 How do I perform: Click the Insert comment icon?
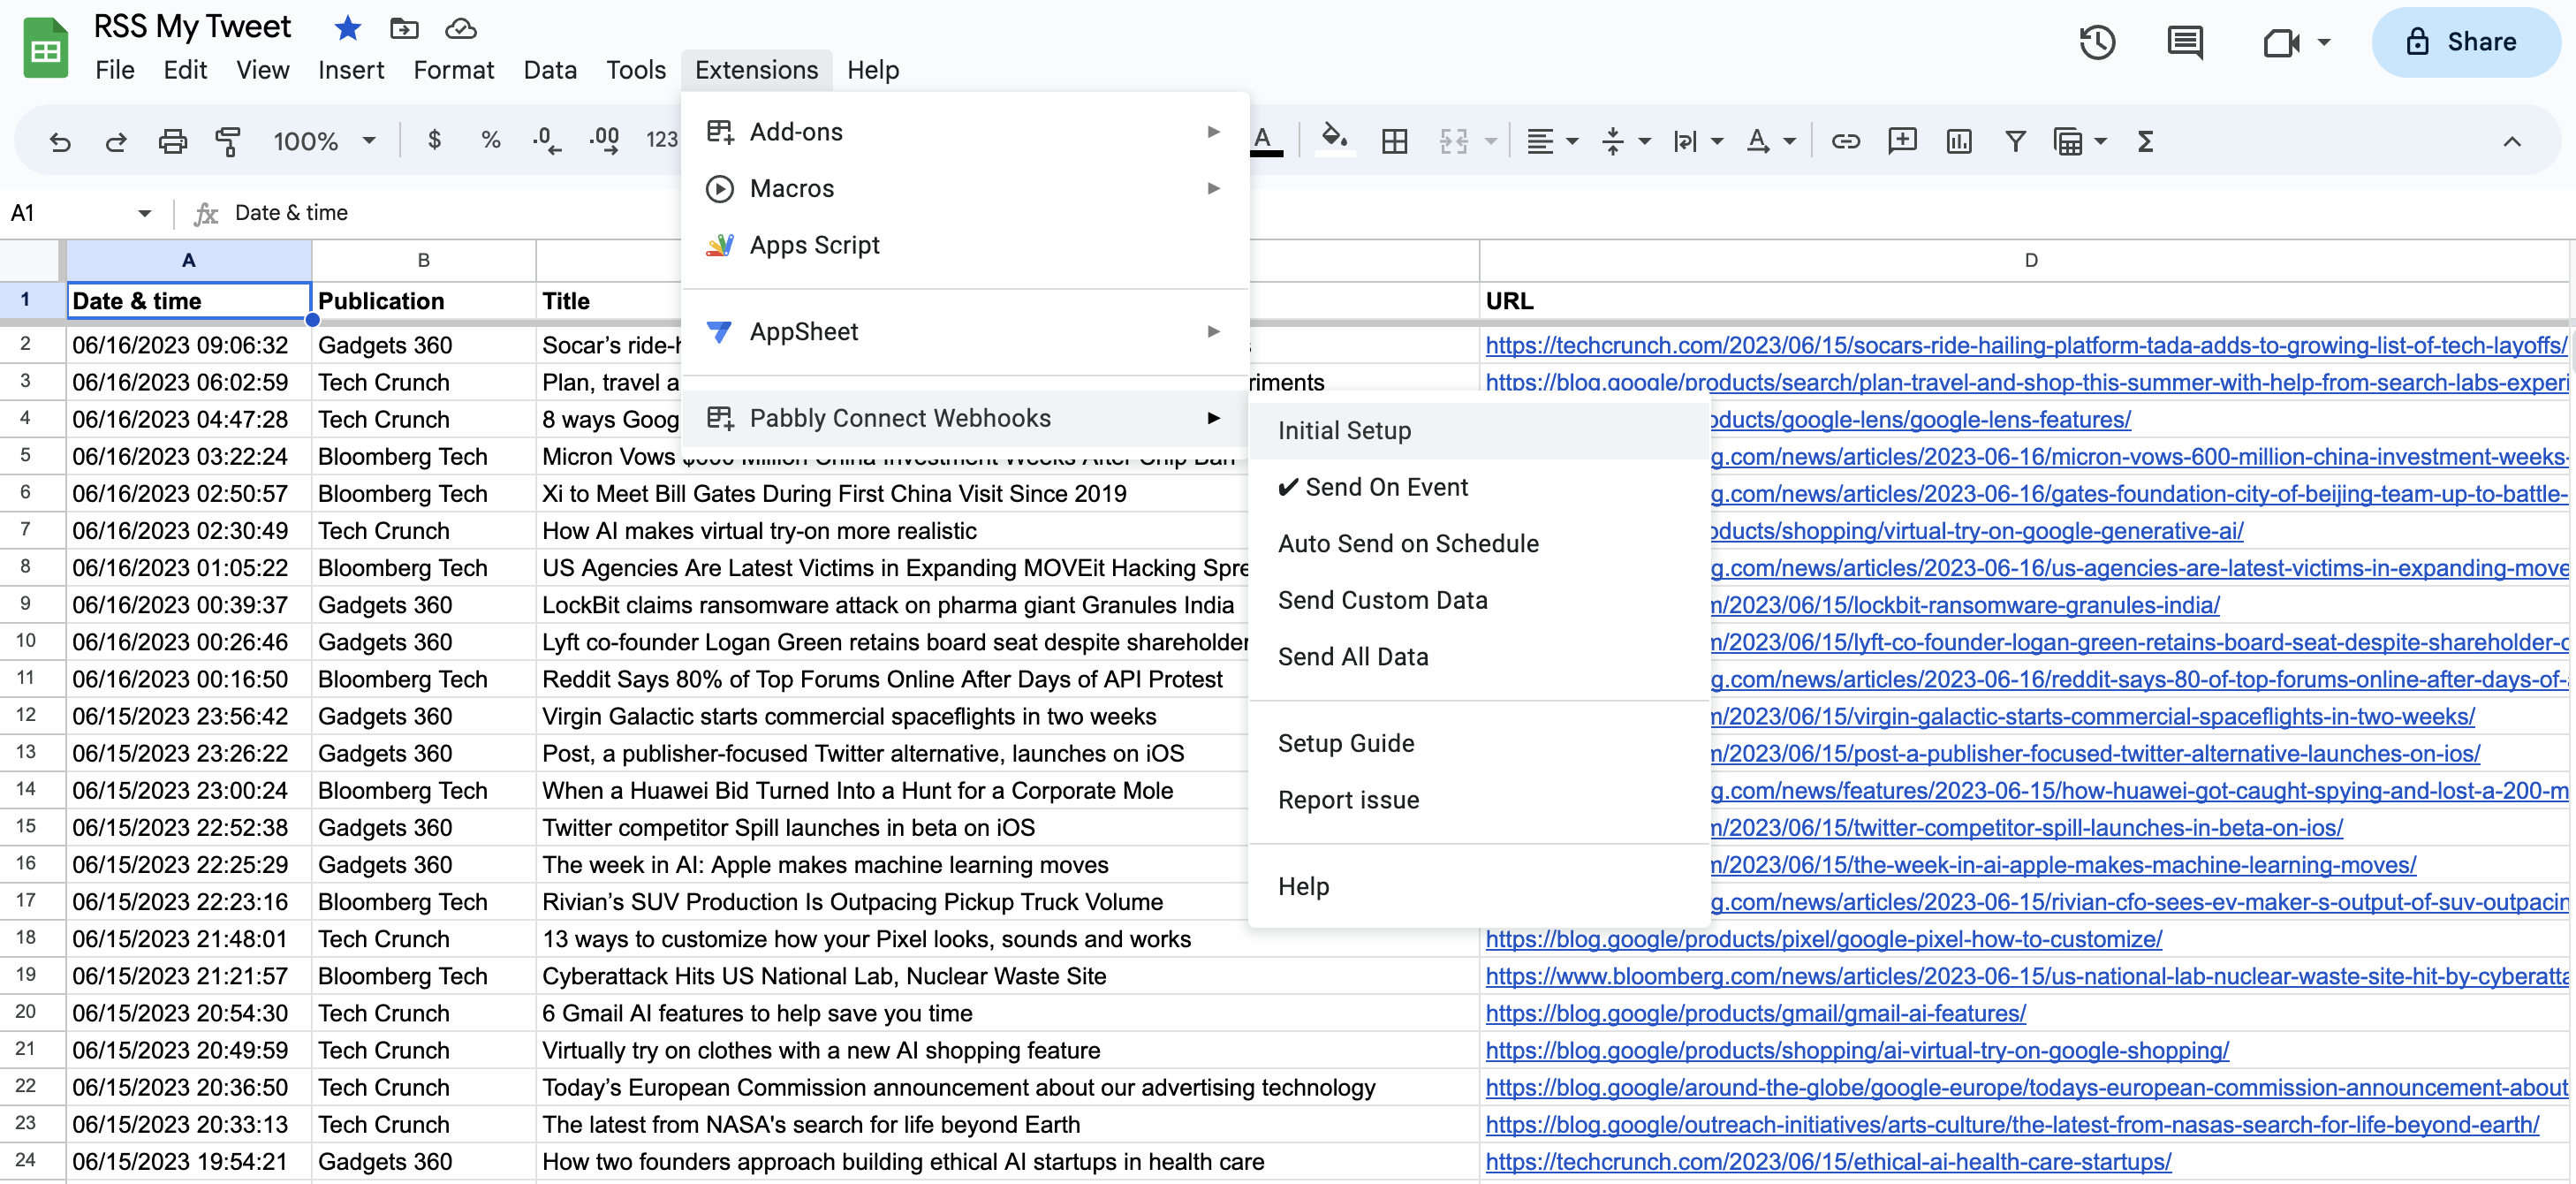point(1902,141)
